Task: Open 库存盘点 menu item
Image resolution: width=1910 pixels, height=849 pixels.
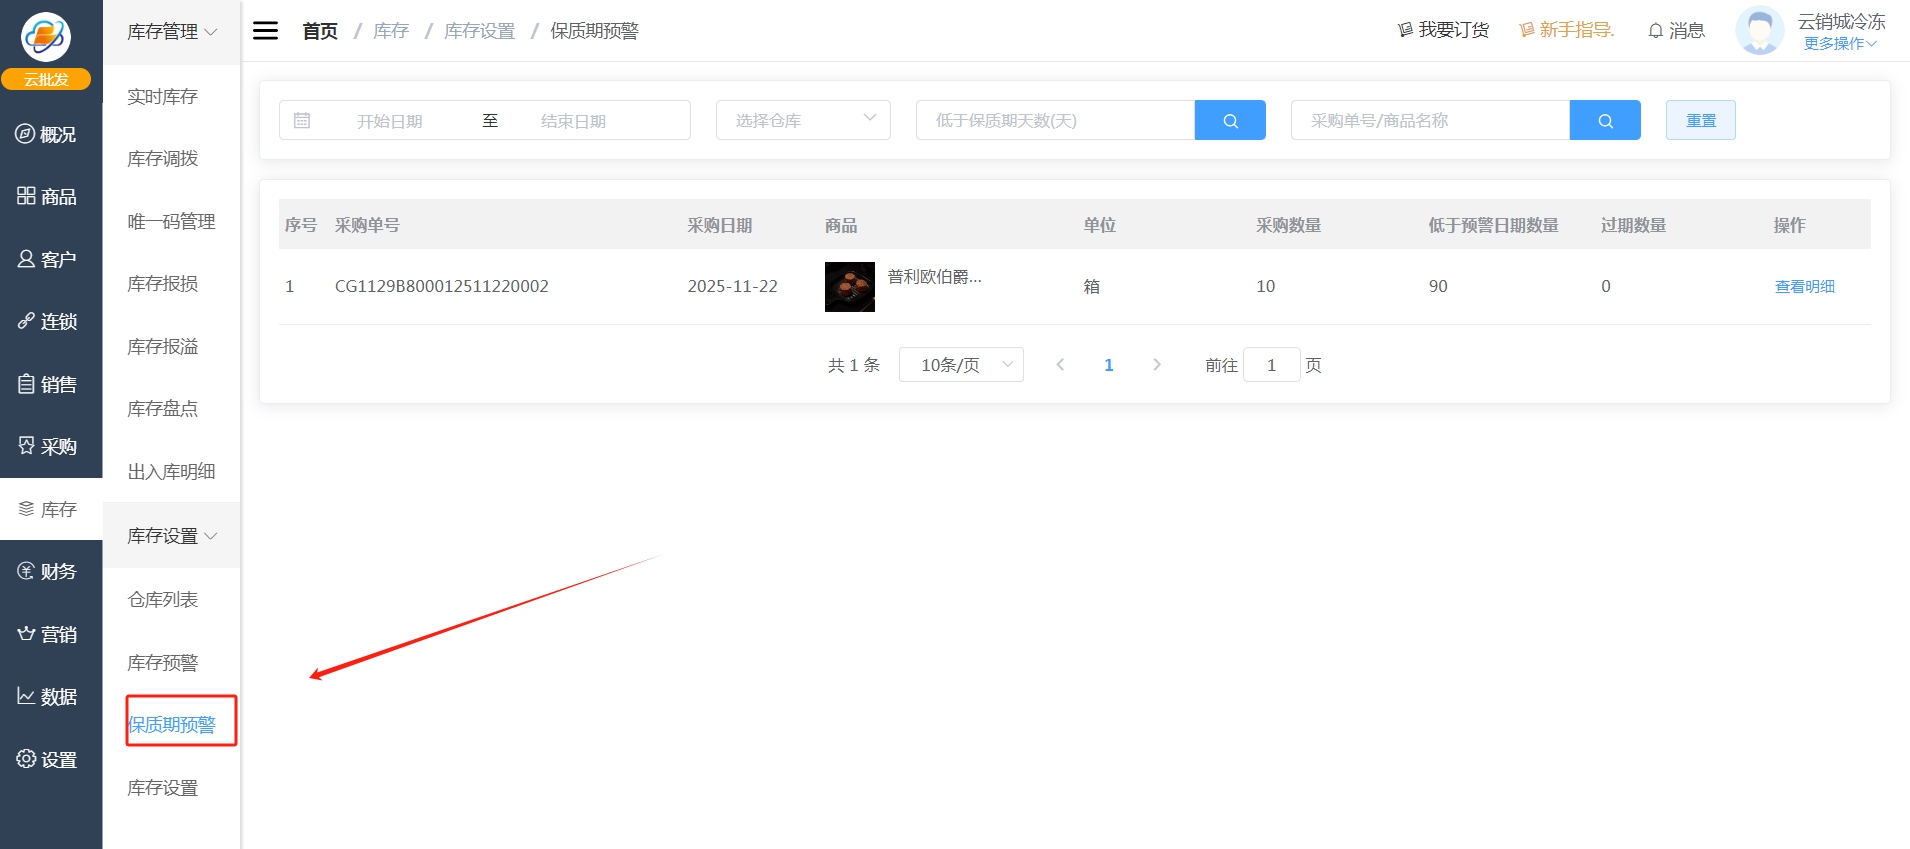Action: point(163,409)
